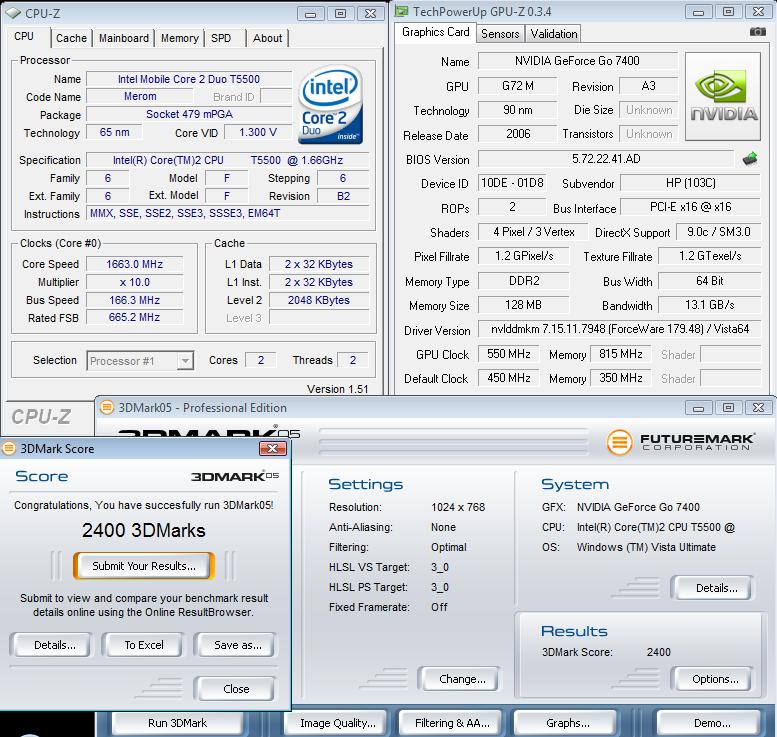Click the Futuremark Corporation logo

point(679,442)
